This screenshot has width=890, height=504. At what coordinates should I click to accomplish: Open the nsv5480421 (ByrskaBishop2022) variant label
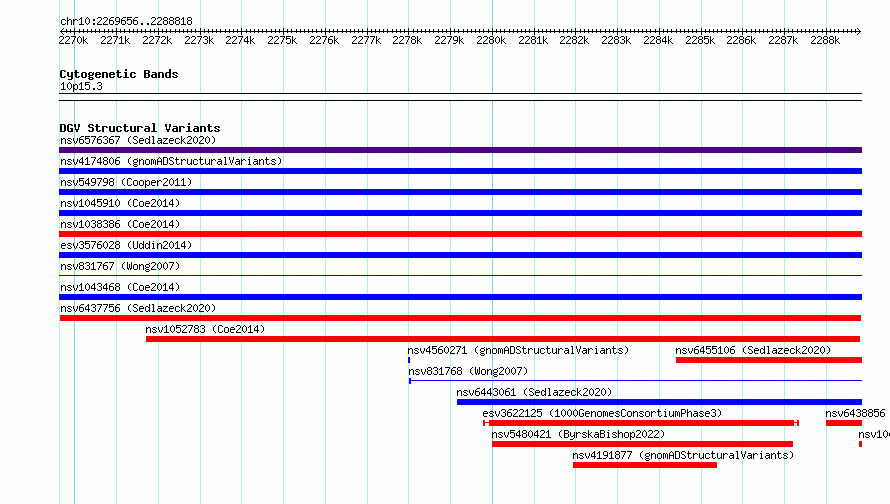coord(578,434)
